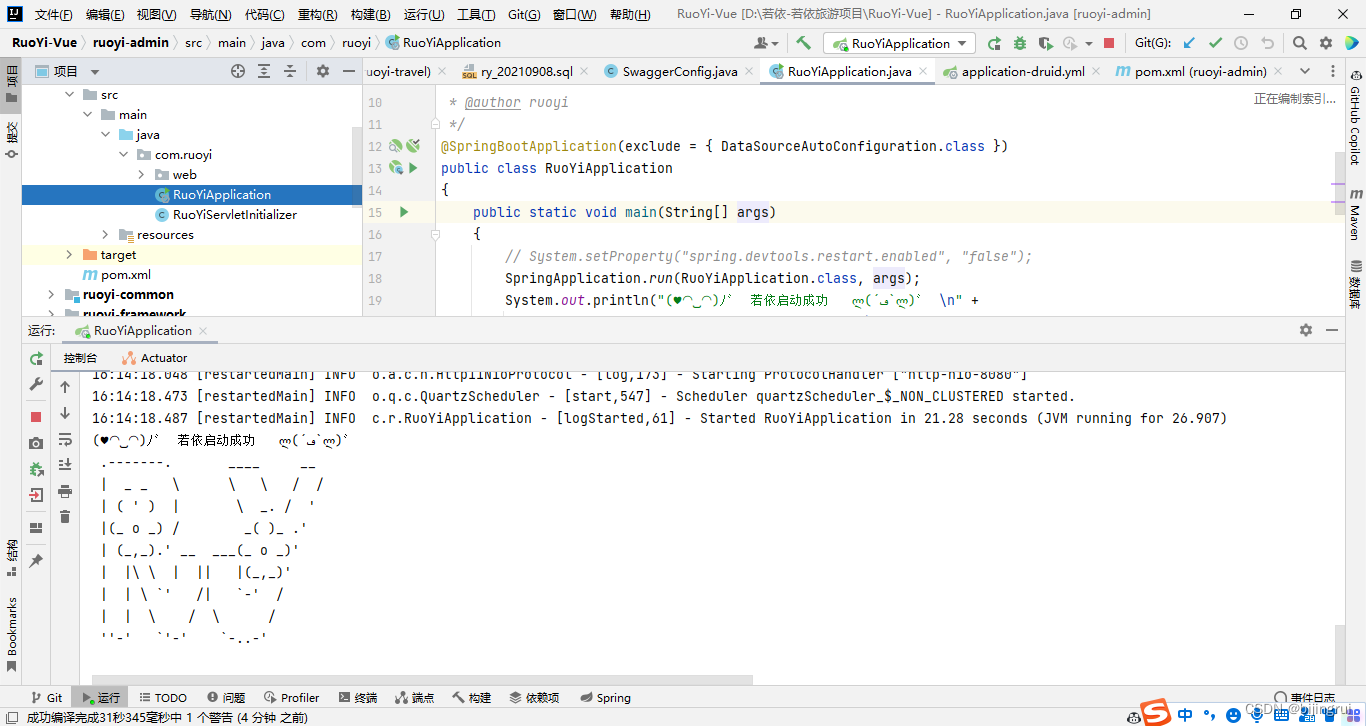Open project panel options gear
The height and width of the screenshot is (726, 1366).
323,71
